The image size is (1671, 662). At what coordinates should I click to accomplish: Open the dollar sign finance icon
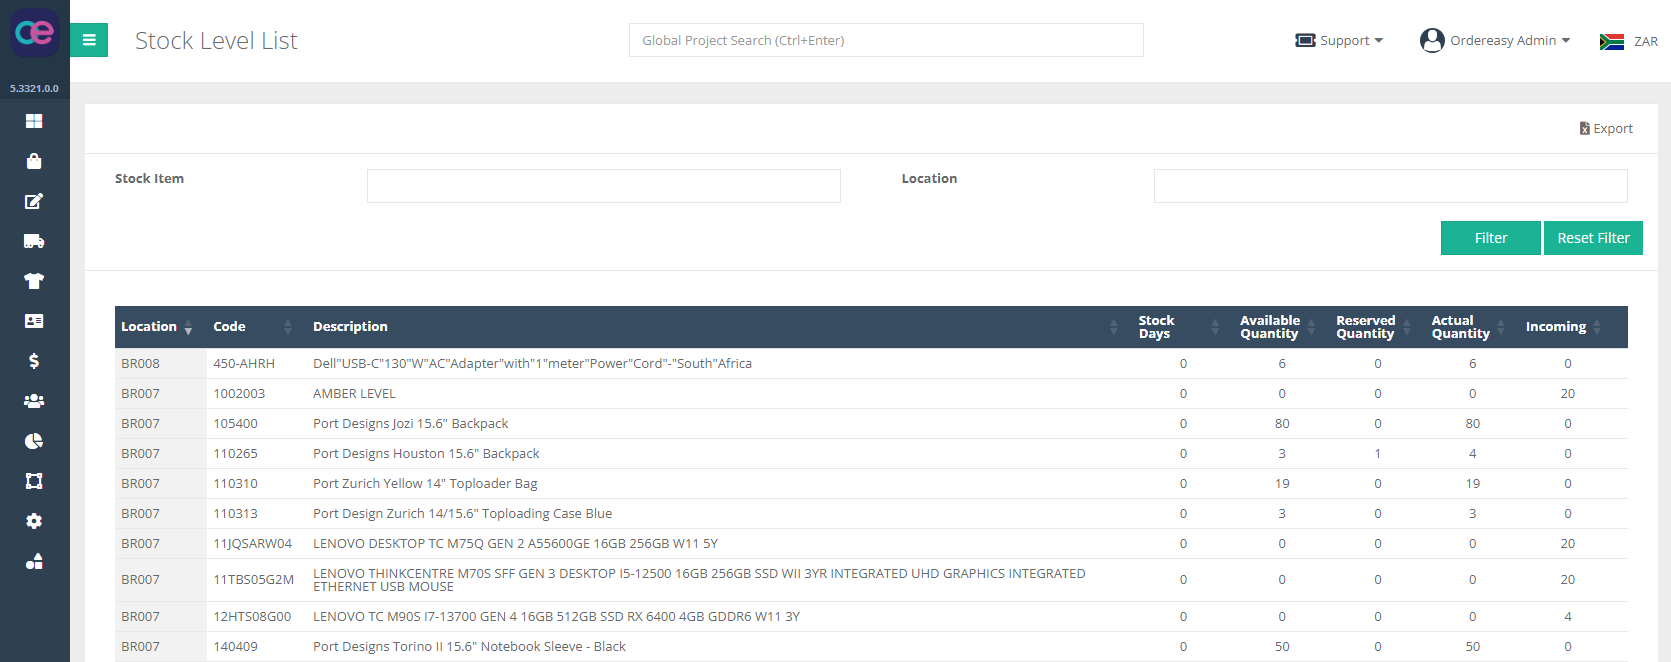click(x=34, y=361)
